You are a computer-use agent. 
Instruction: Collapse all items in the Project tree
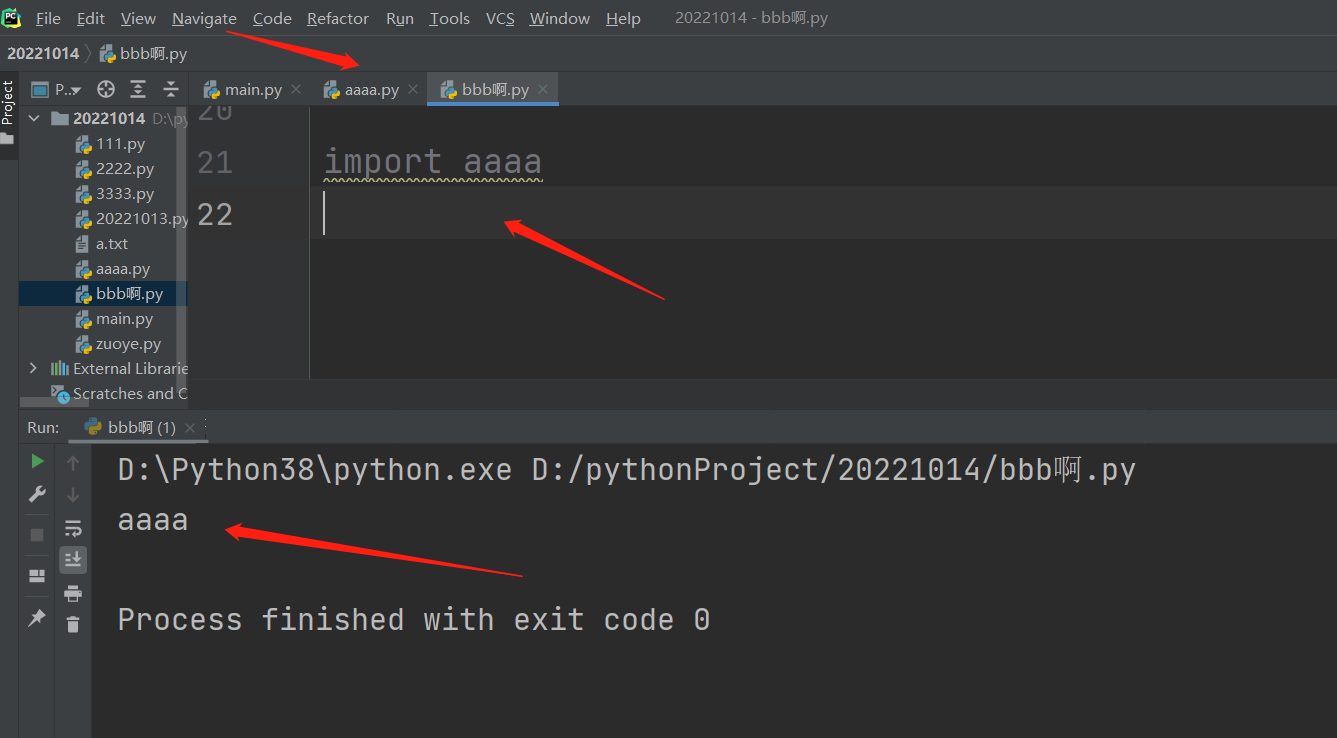[171, 89]
